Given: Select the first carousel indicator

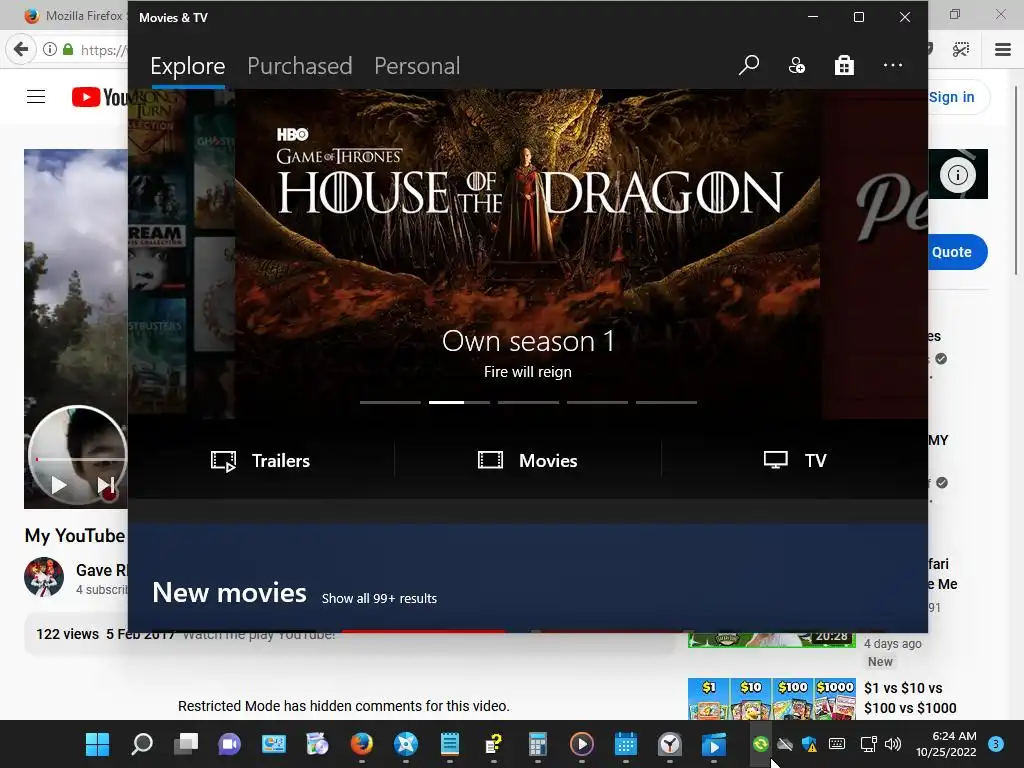Looking at the screenshot, I should 390,402.
